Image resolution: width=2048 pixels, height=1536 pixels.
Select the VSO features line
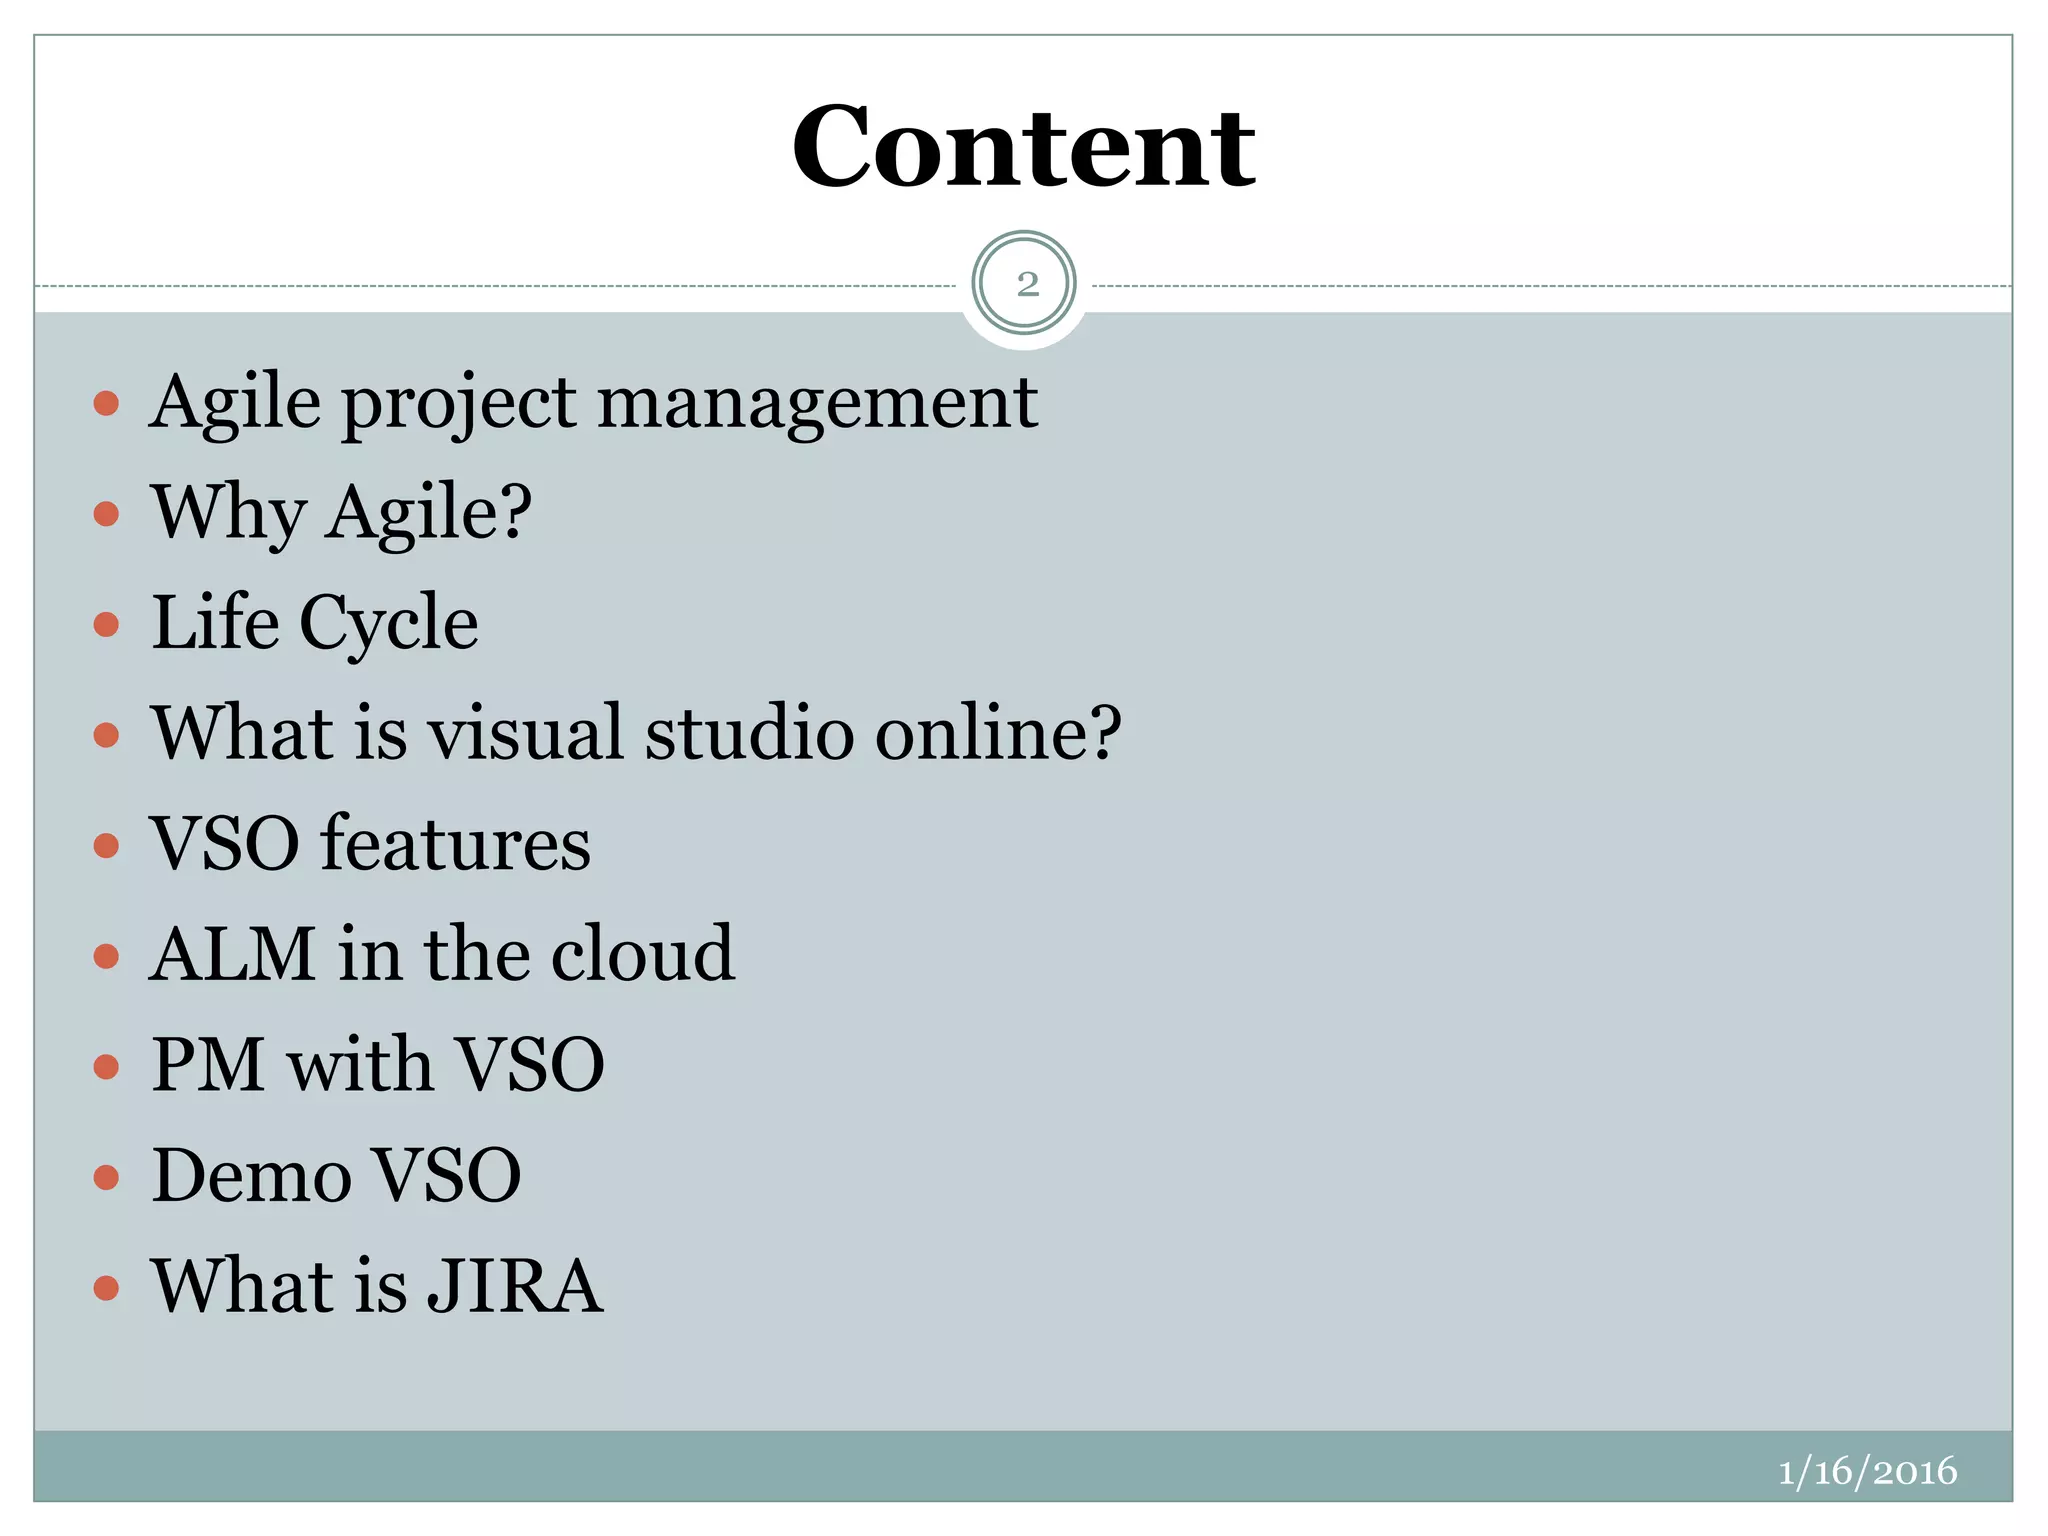[x=370, y=844]
